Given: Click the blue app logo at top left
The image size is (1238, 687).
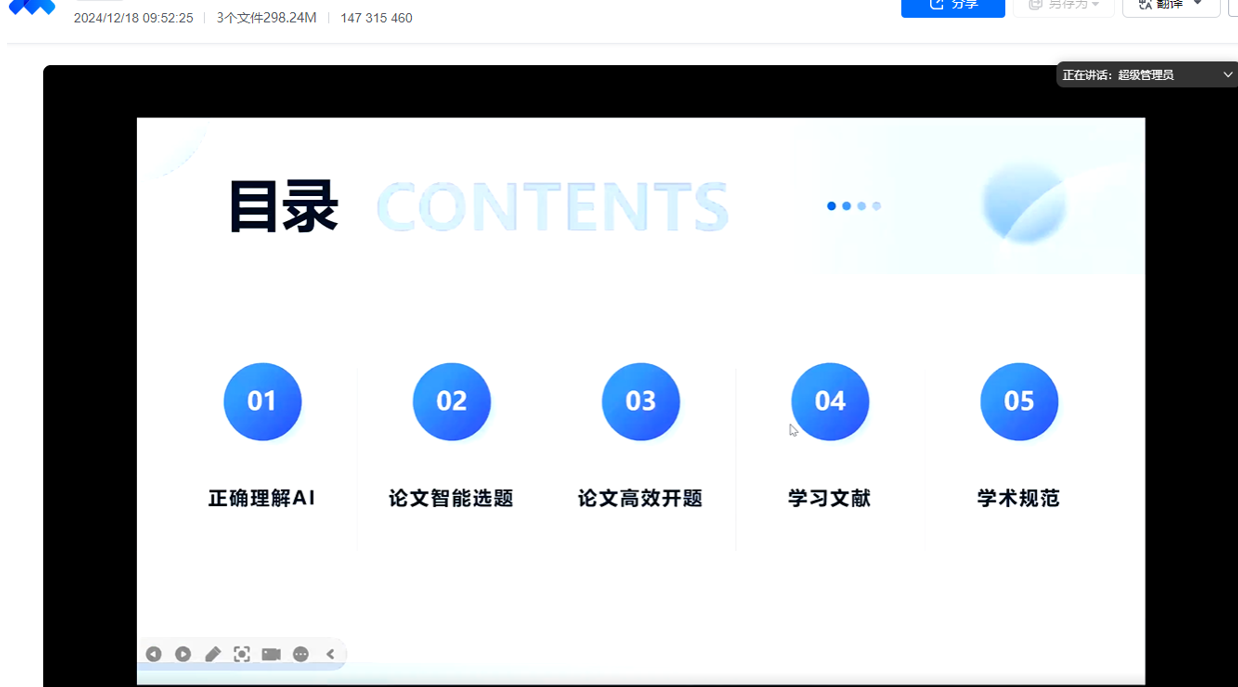Looking at the screenshot, I should 32,8.
